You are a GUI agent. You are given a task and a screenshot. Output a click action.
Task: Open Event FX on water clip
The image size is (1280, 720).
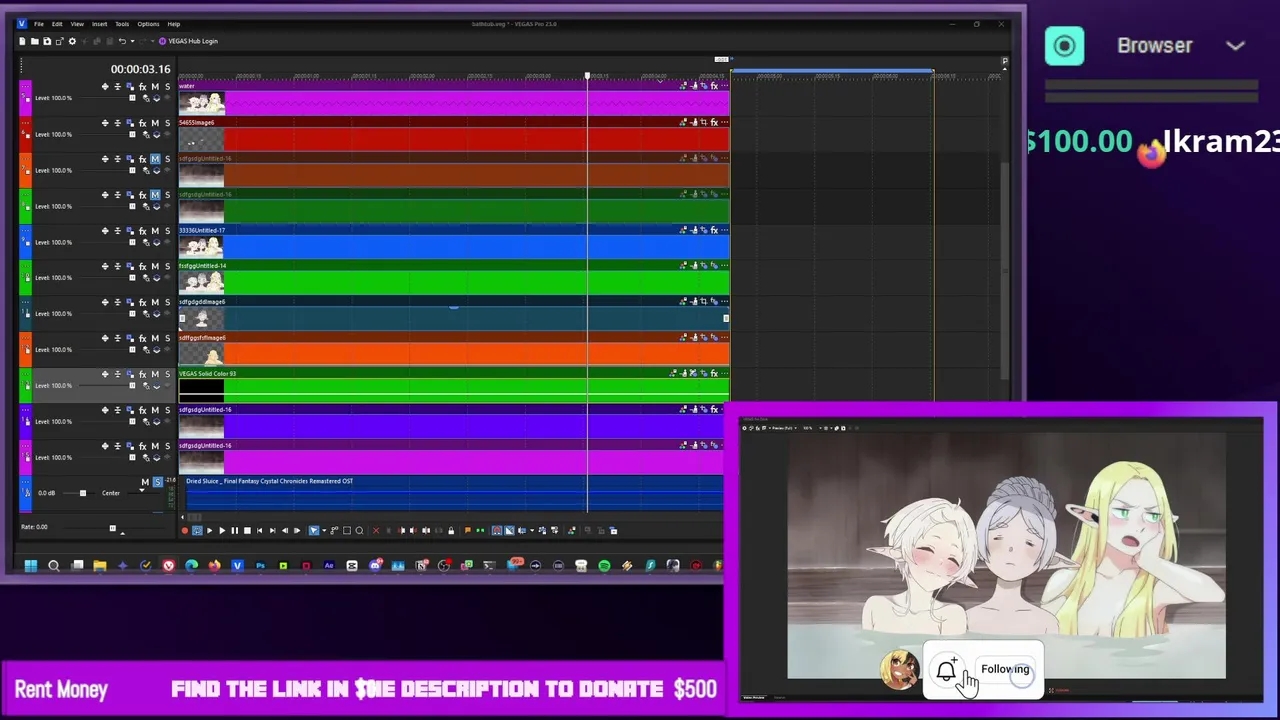(x=714, y=86)
